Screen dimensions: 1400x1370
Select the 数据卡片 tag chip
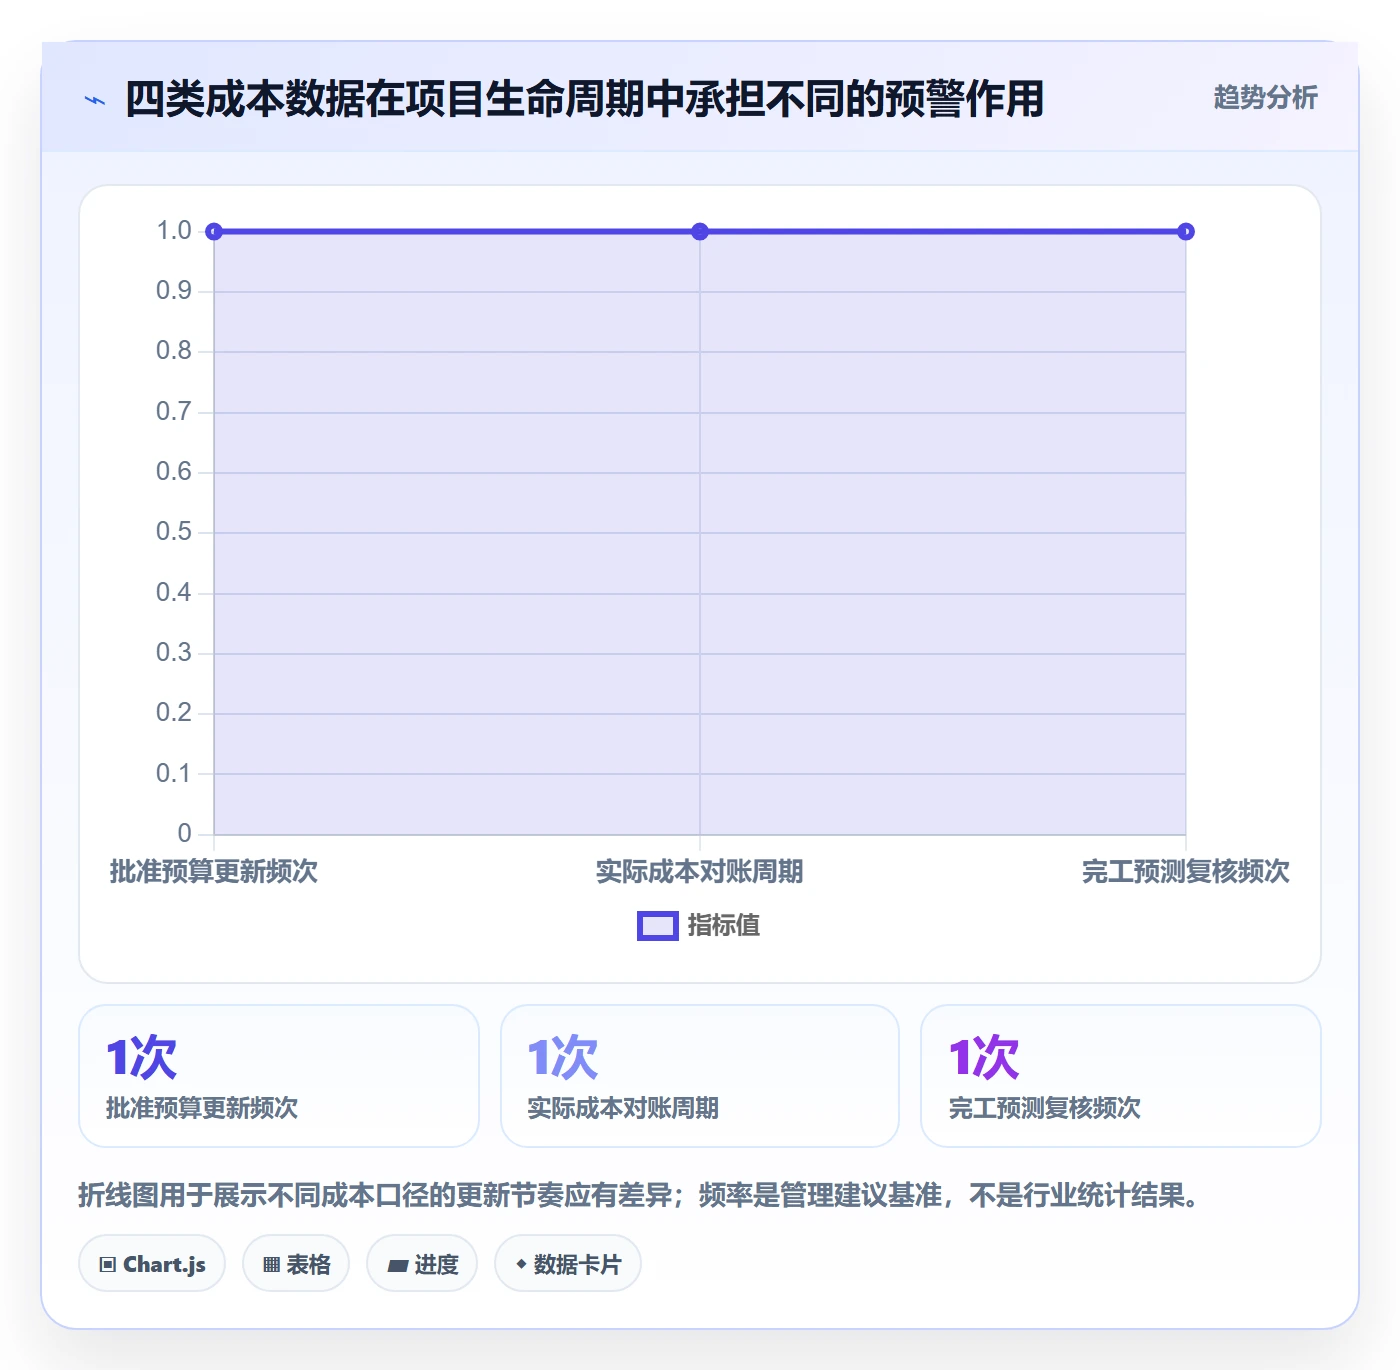pyautogui.click(x=568, y=1264)
